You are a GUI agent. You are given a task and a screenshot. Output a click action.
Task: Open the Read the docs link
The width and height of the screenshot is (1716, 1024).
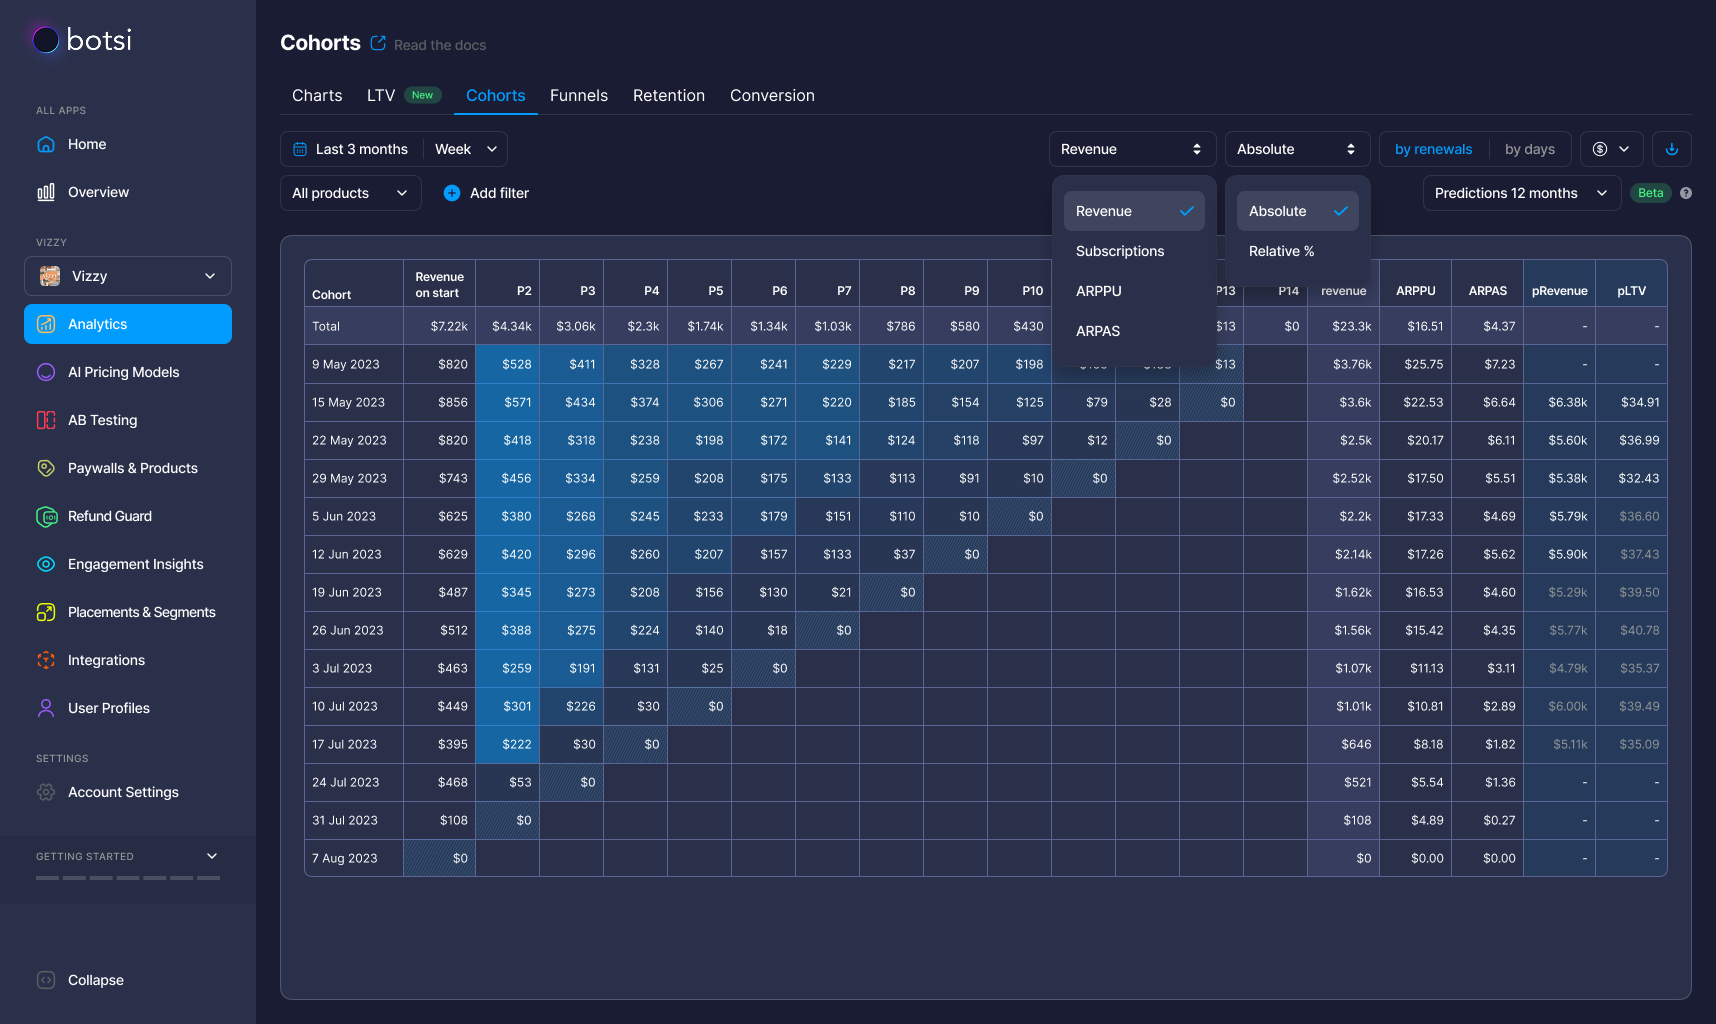[x=440, y=45]
